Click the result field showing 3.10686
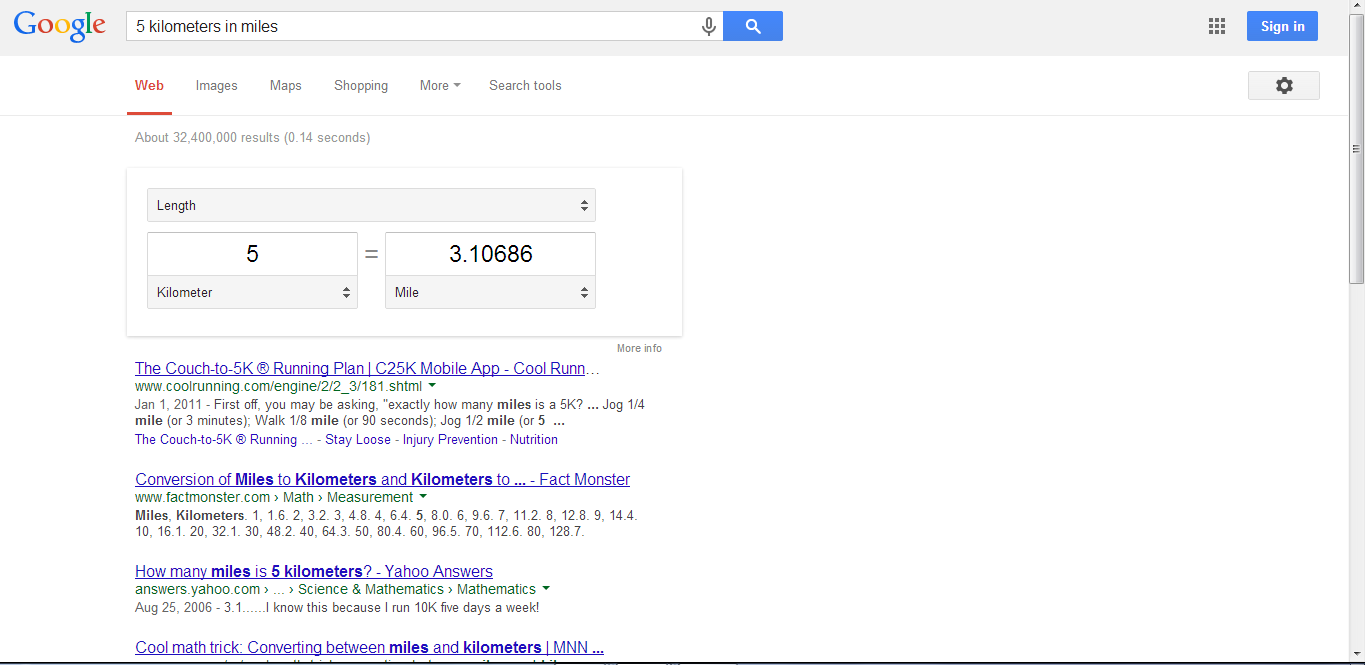This screenshot has height=665, width=1367. (490, 254)
